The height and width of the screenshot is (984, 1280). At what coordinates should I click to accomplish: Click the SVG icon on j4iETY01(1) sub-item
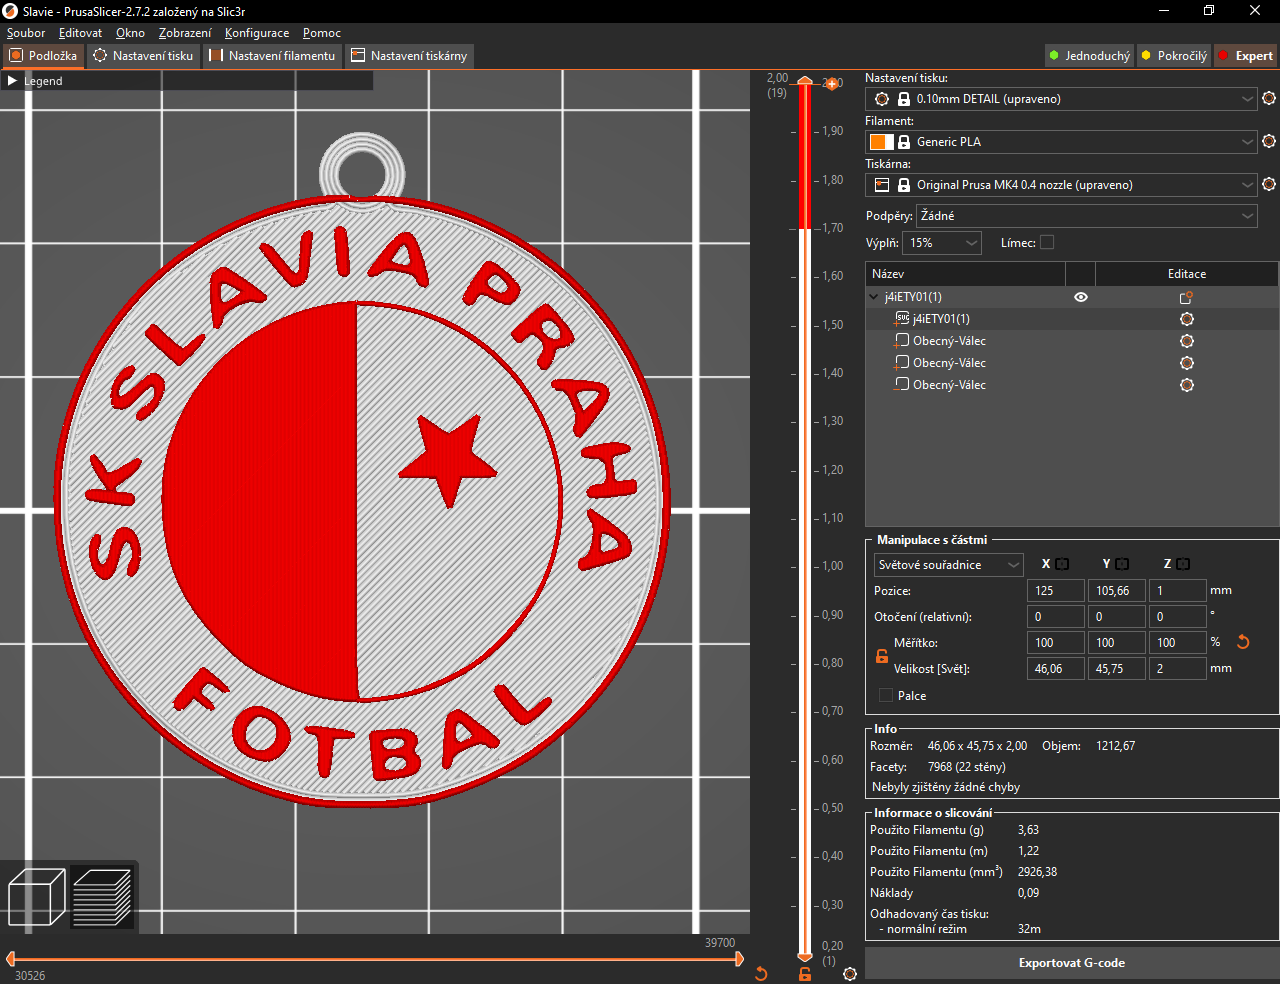point(902,318)
